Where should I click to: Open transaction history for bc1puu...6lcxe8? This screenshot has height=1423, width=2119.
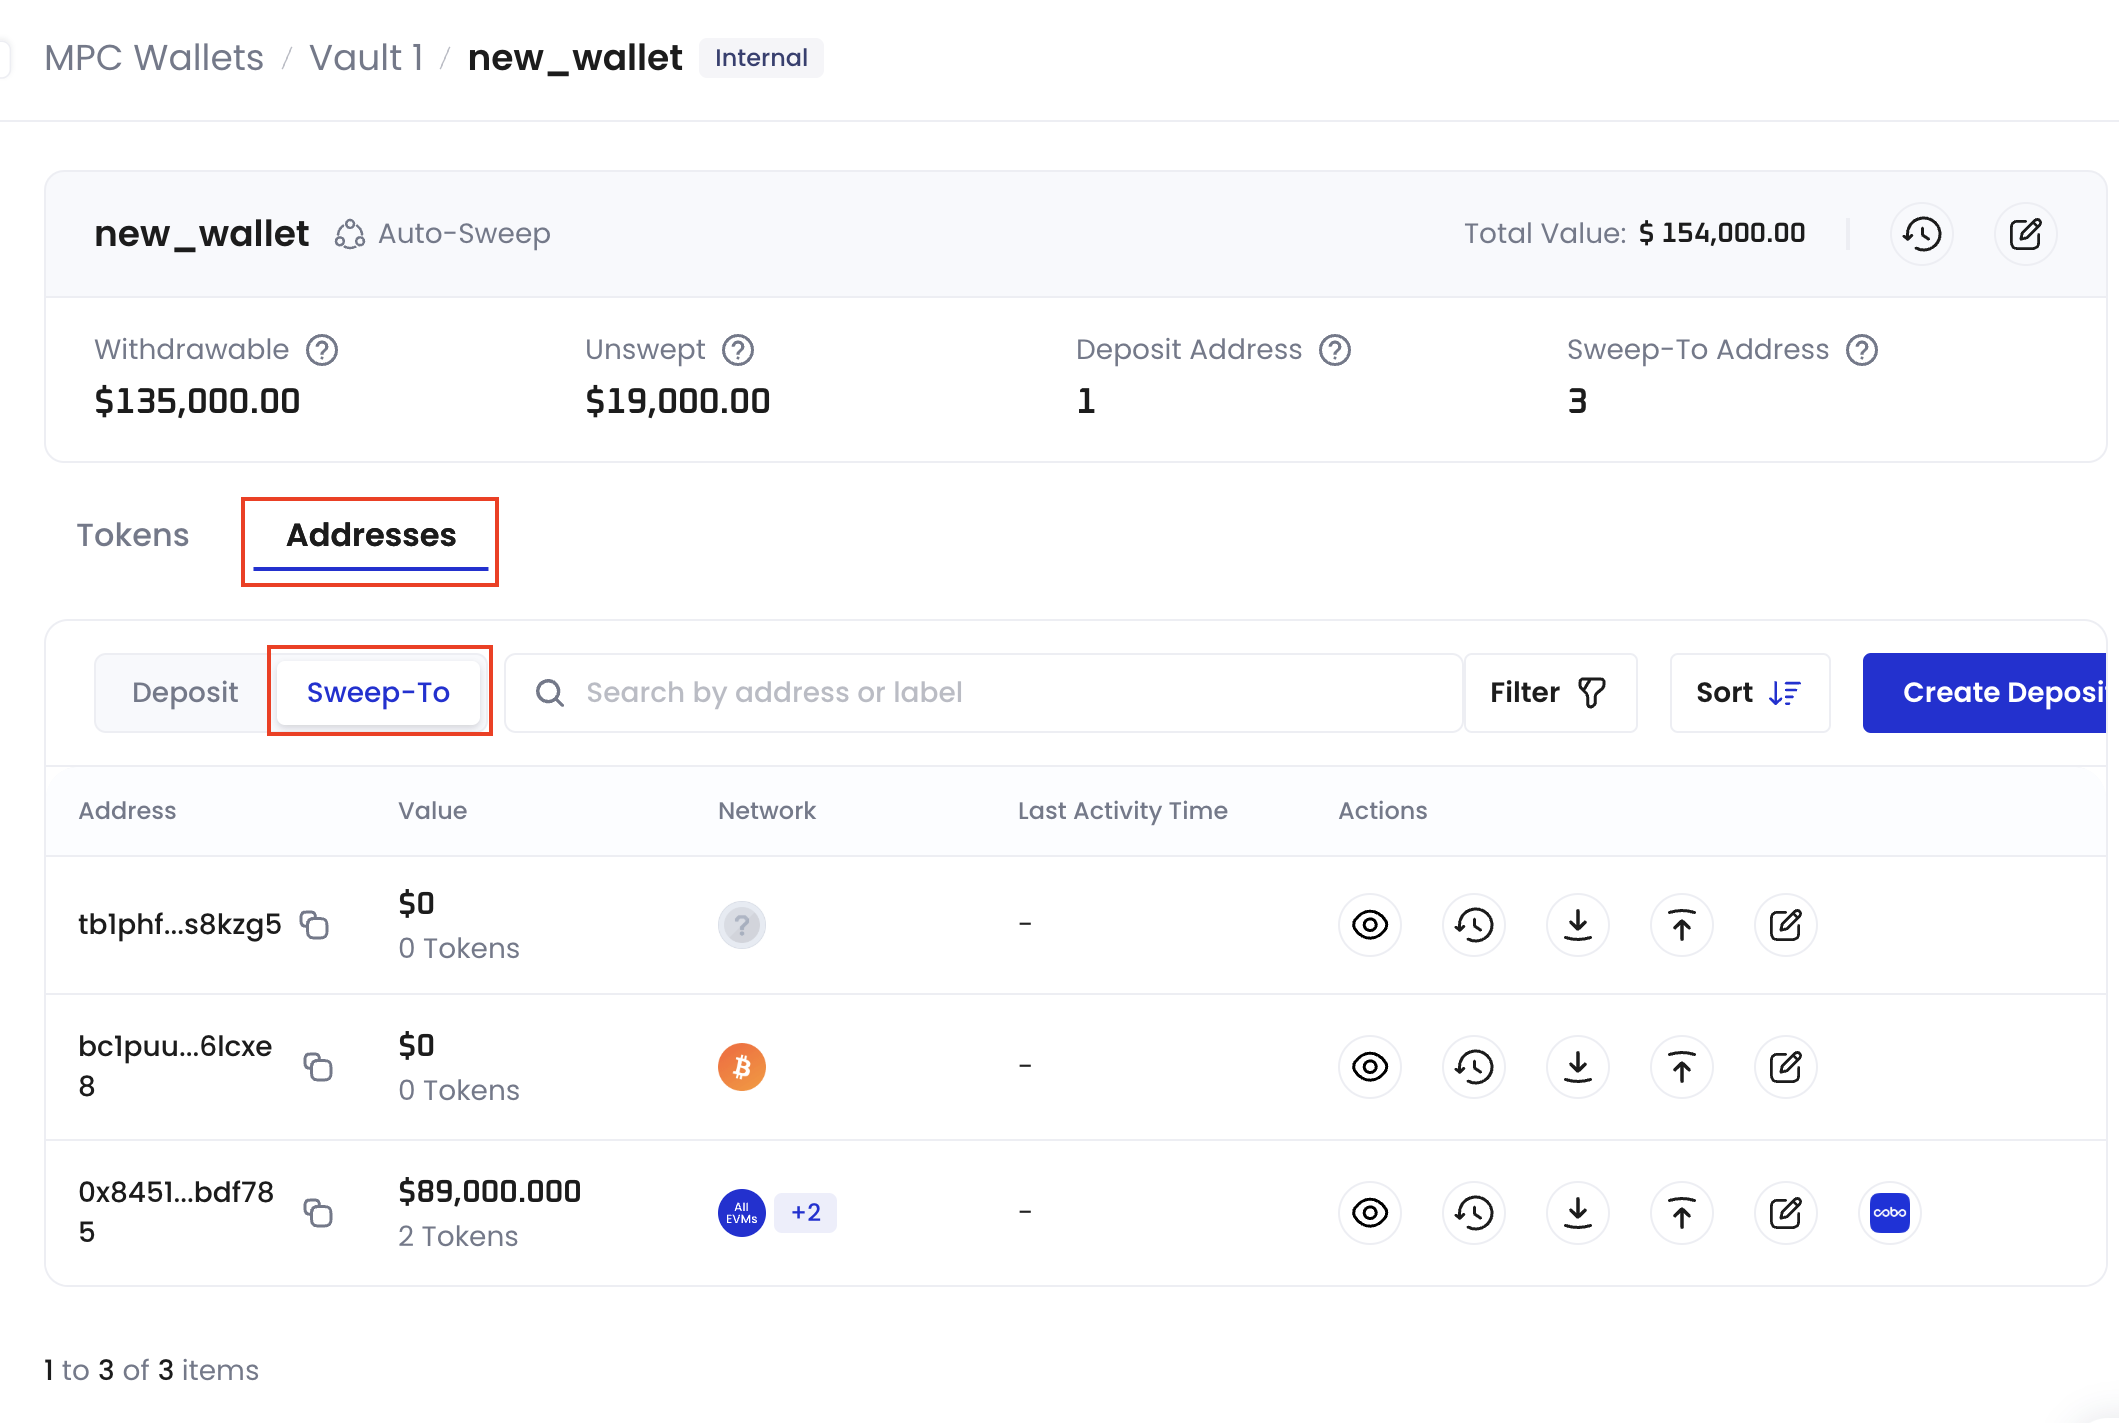[x=1473, y=1067]
